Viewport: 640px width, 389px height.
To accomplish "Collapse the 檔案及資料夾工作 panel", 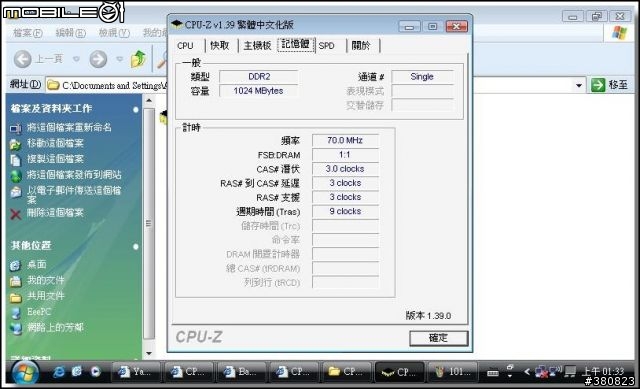I will (136, 109).
